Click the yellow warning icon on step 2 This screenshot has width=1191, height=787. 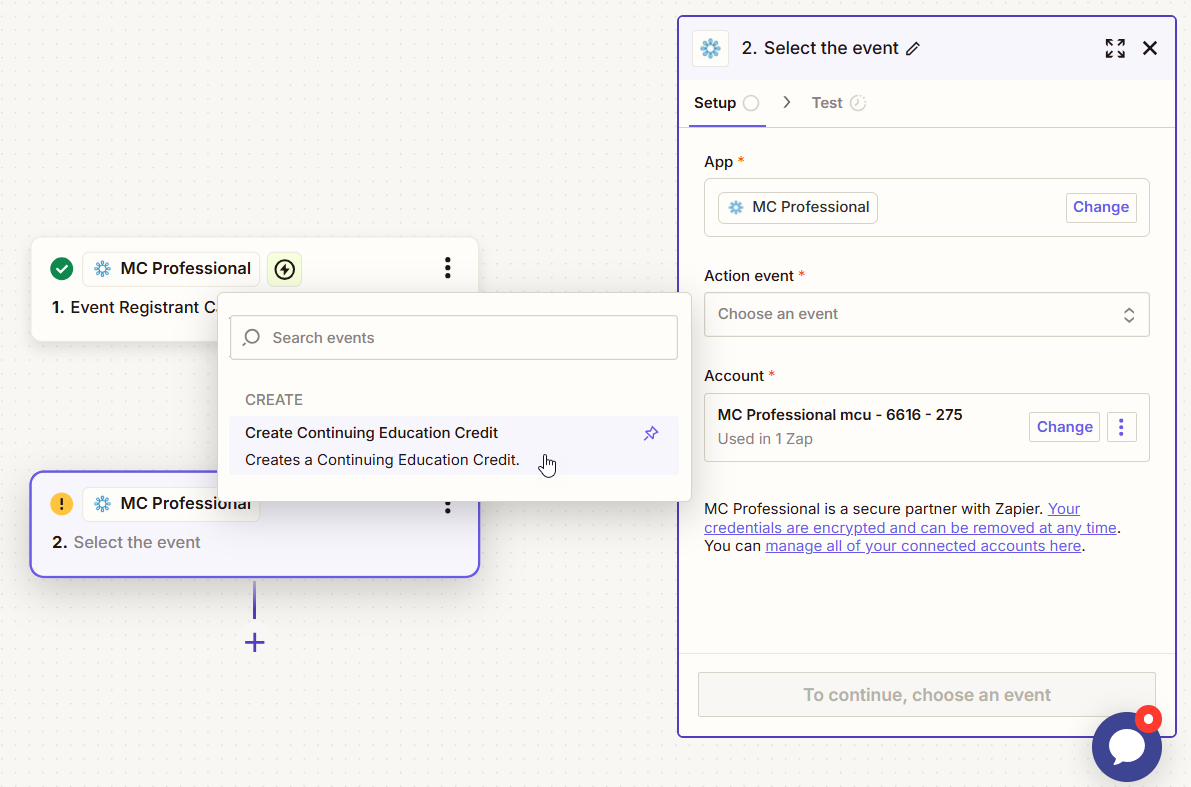[62, 504]
